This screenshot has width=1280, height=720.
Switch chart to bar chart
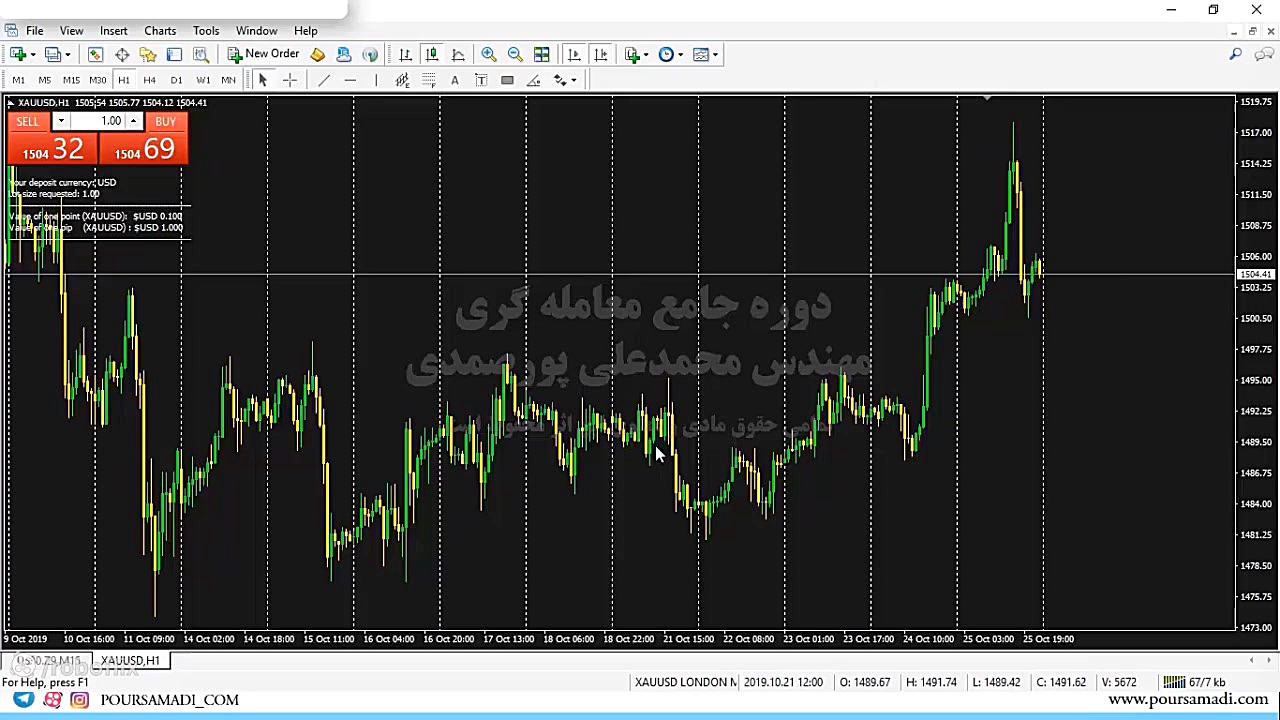coord(405,55)
